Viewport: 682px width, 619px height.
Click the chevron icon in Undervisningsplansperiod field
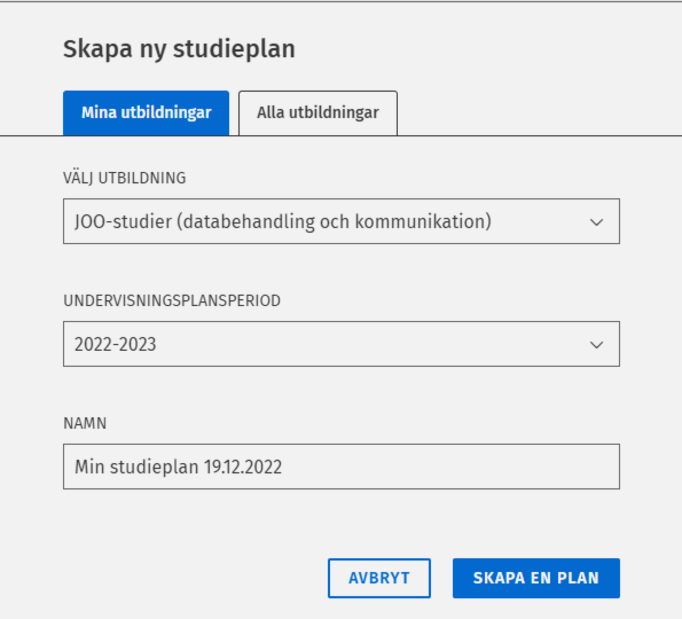pos(597,345)
